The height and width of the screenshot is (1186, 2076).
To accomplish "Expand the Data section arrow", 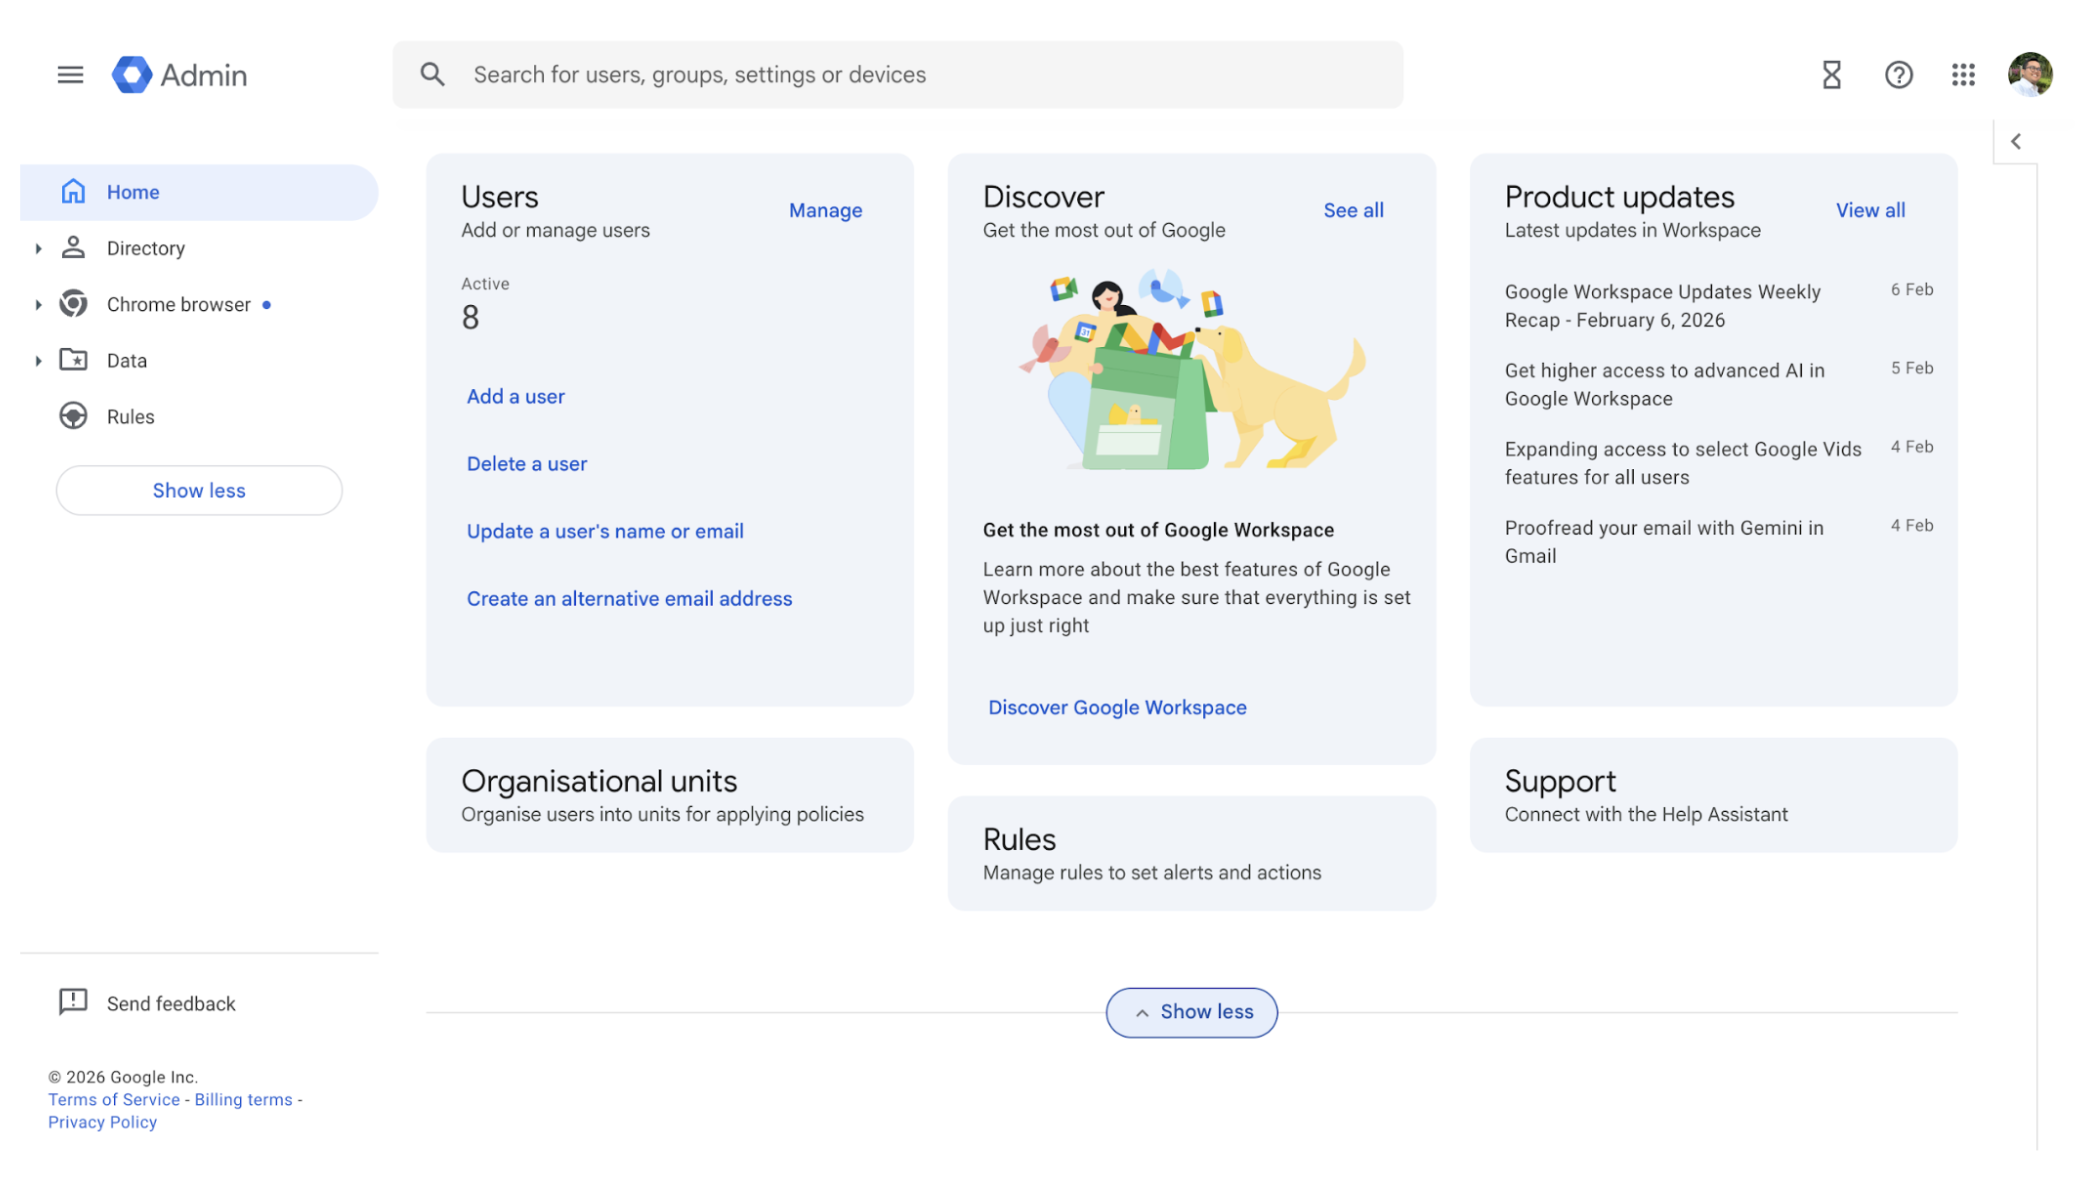I will pos(38,360).
